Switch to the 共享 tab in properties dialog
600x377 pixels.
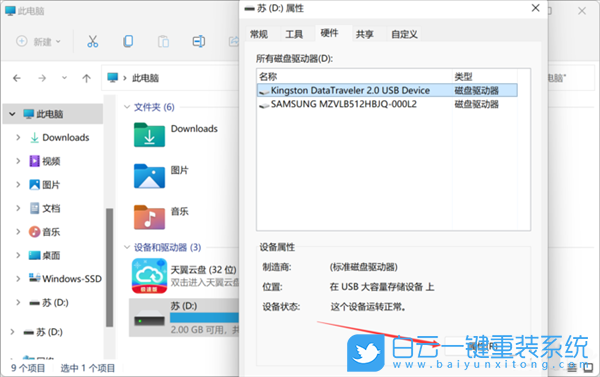coord(365,34)
